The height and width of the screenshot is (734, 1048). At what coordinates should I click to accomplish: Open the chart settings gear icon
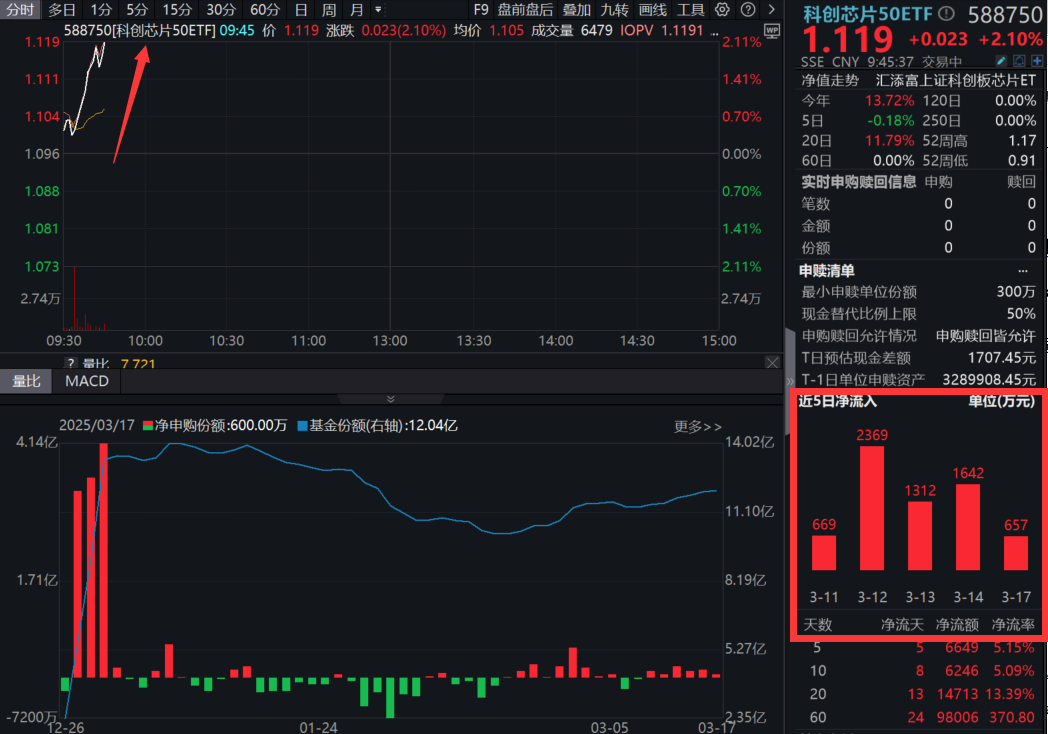tap(722, 9)
